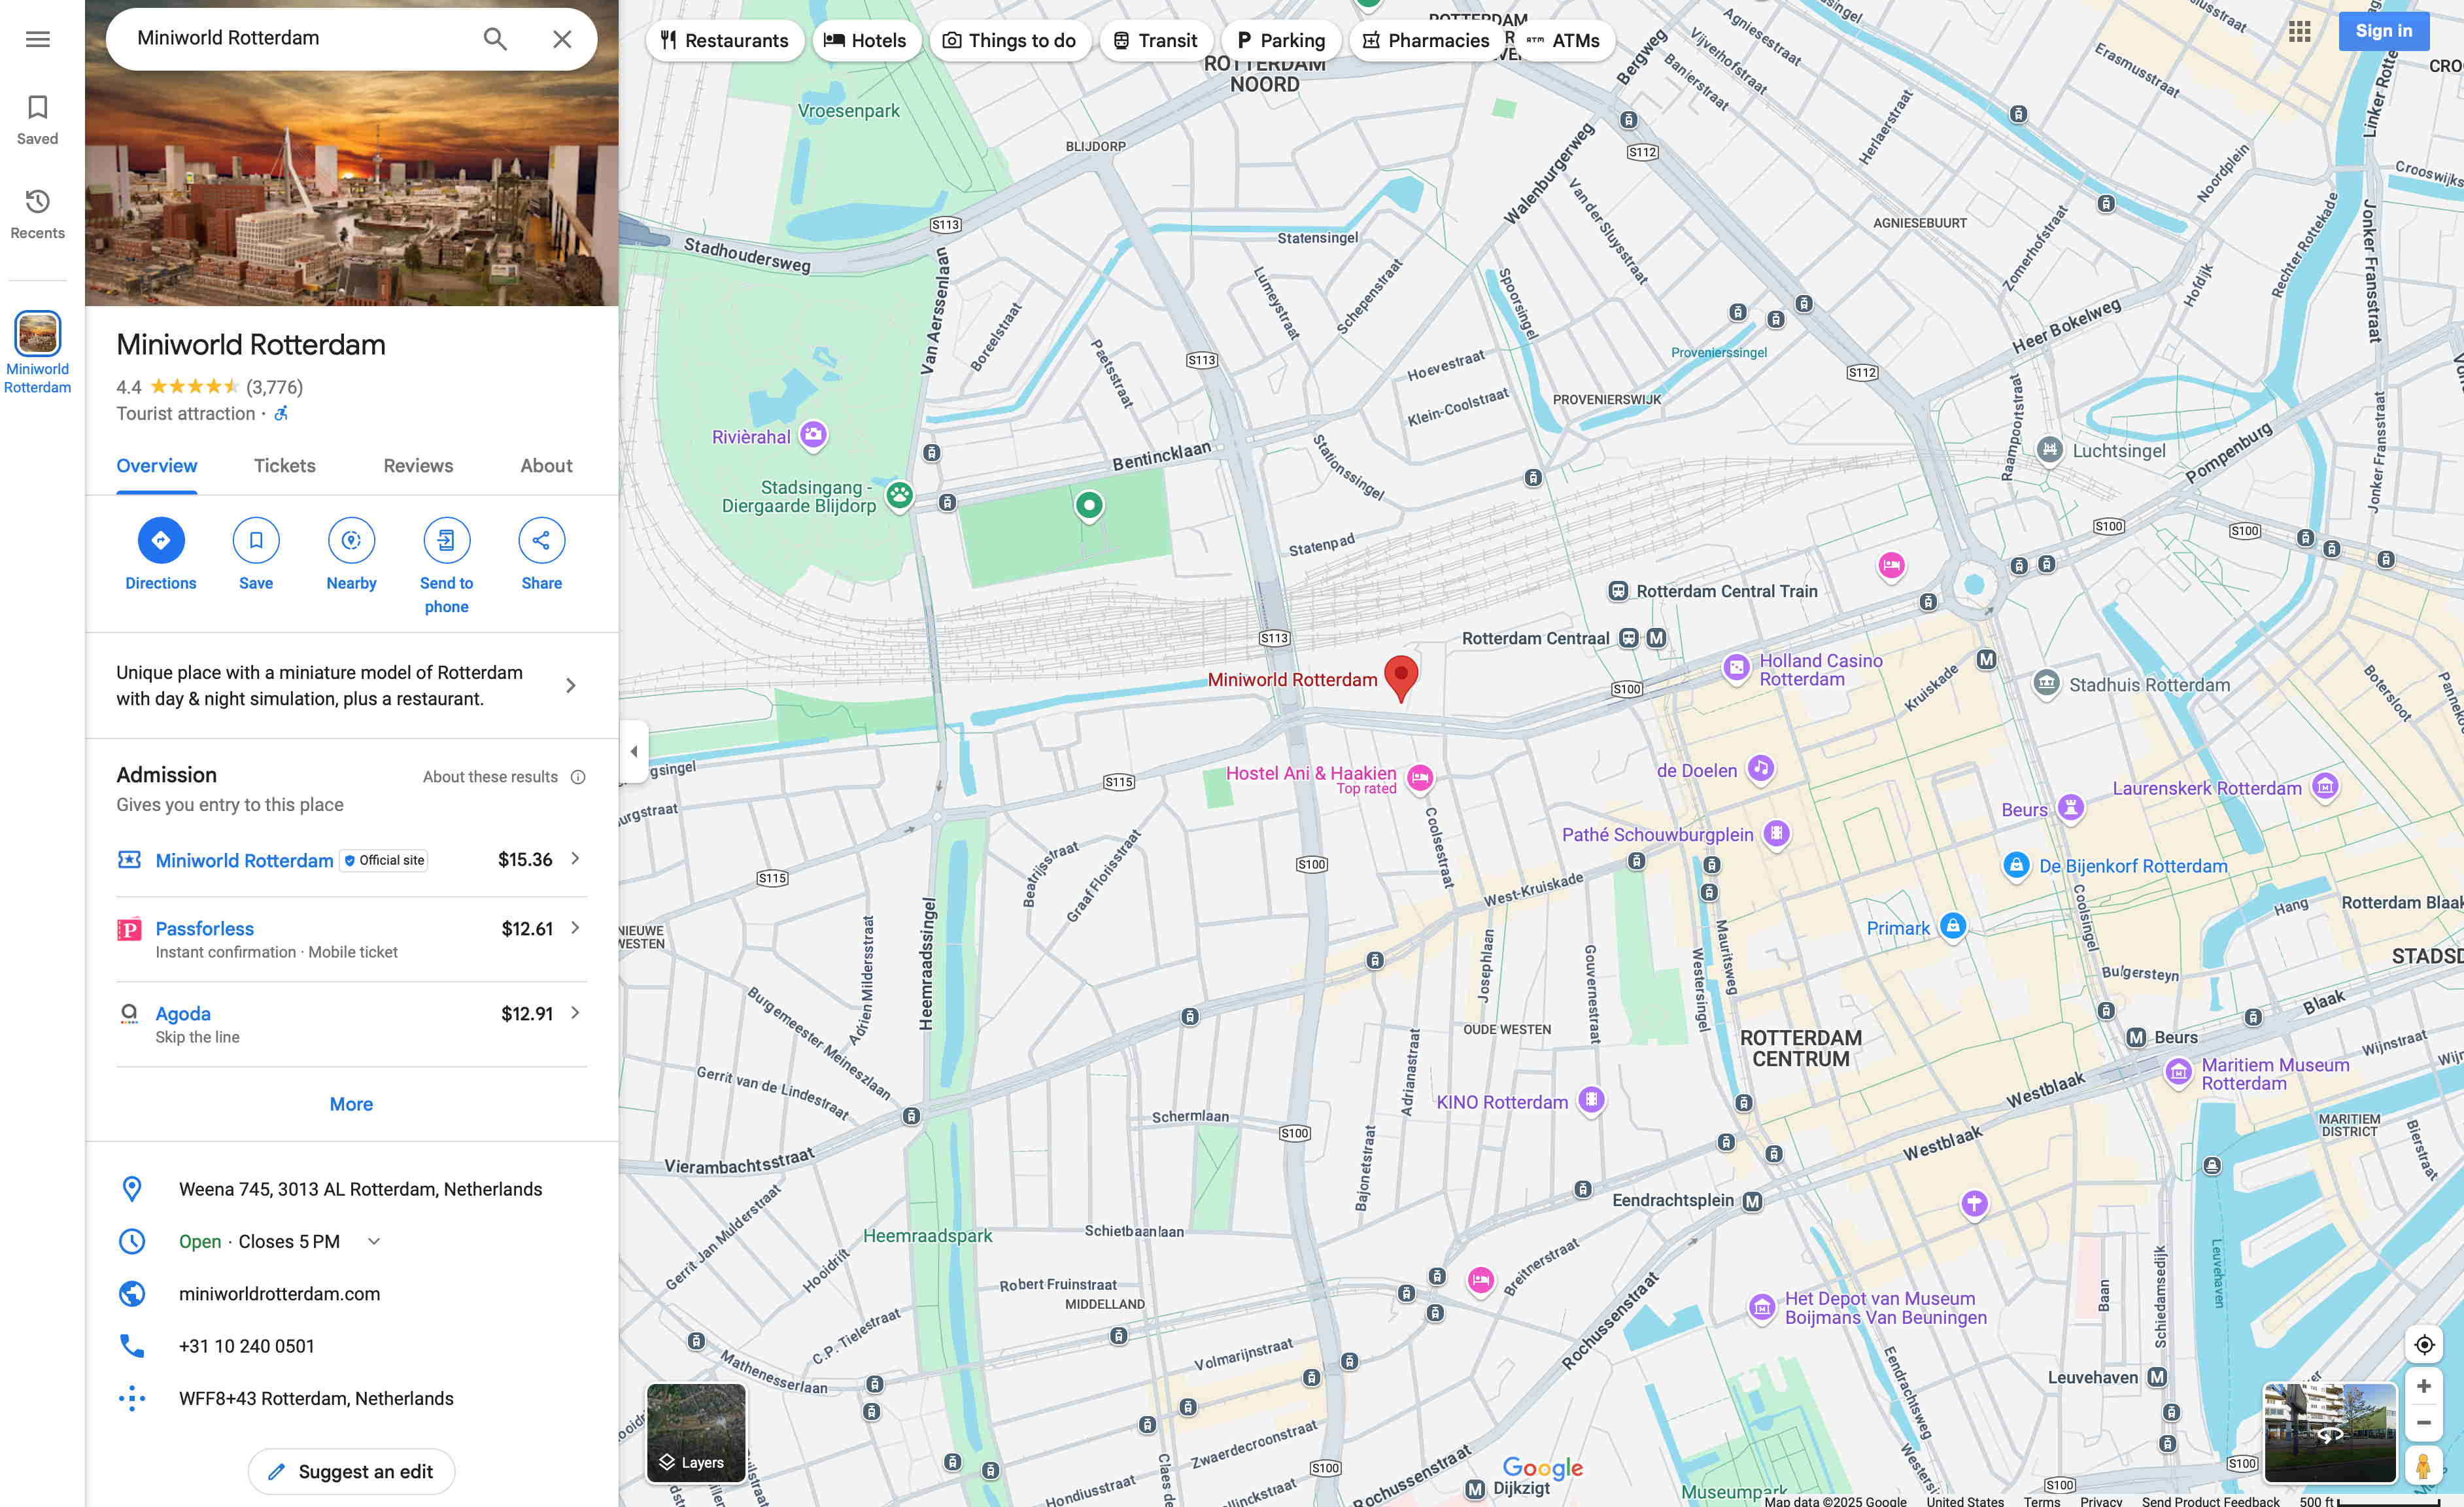Click the Suggest an edit button
The height and width of the screenshot is (1507, 2464).
coord(351,1472)
